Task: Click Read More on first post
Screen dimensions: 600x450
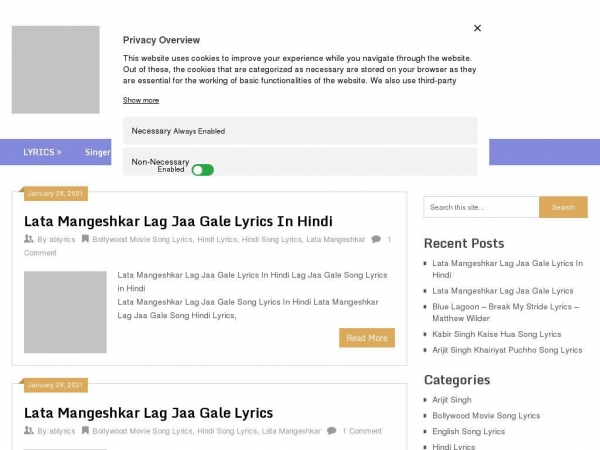Action: click(367, 338)
